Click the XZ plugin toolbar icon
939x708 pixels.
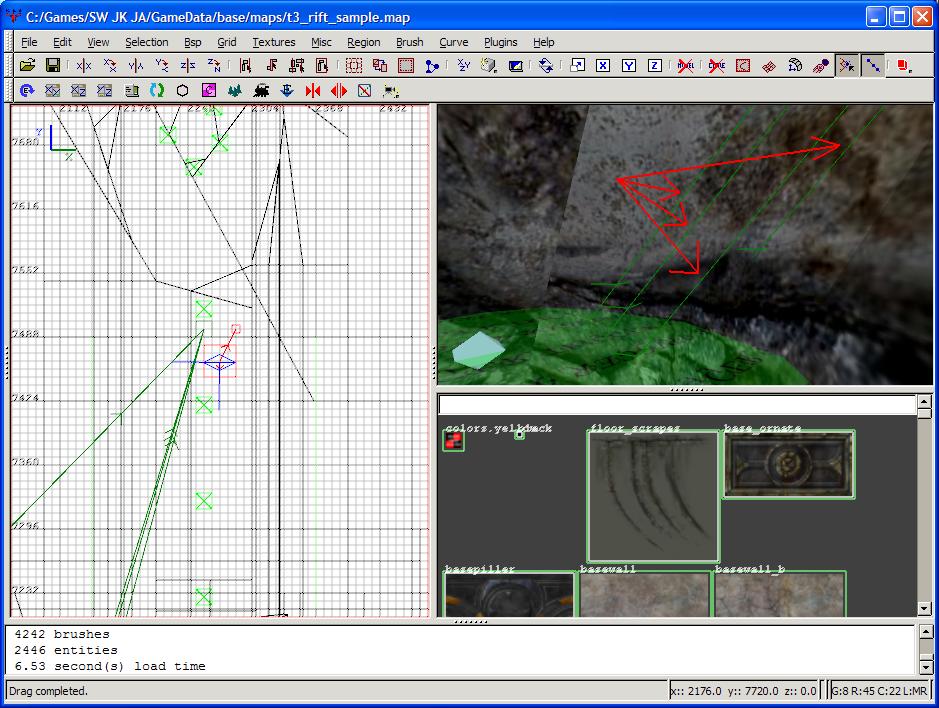(x=78, y=90)
